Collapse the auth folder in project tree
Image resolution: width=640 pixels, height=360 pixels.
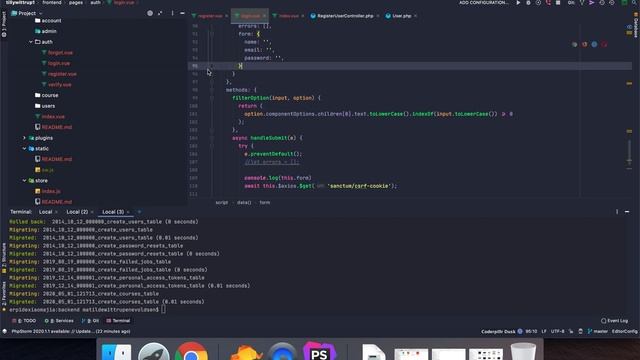(x=31, y=42)
